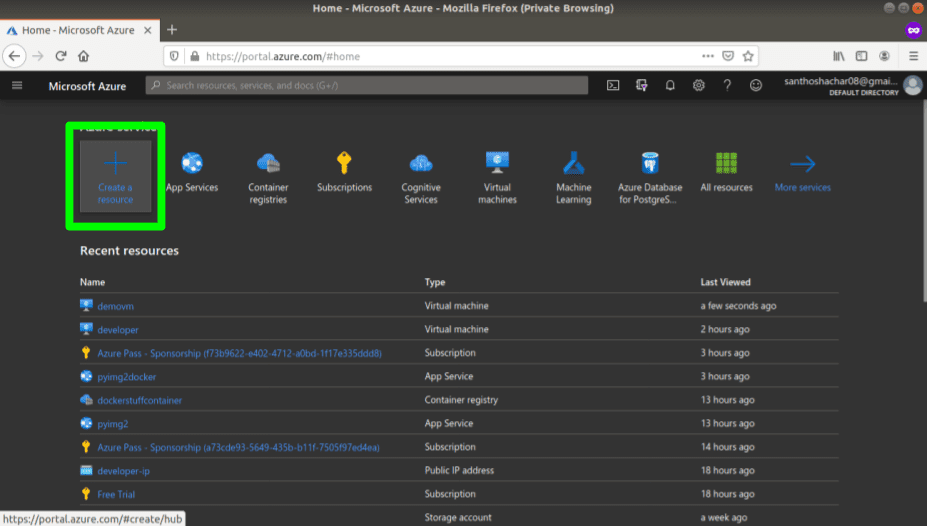Image resolution: width=931 pixels, height=528 pixels.
Task: Open a new browser tab
Action: (x=172, y=30)
